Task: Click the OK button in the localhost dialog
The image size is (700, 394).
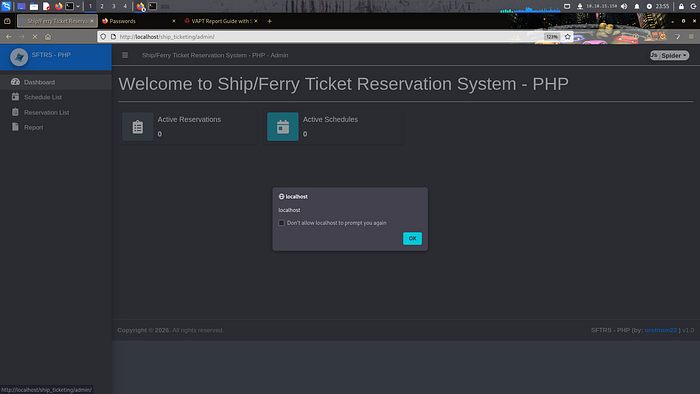Action: (412, 238)
